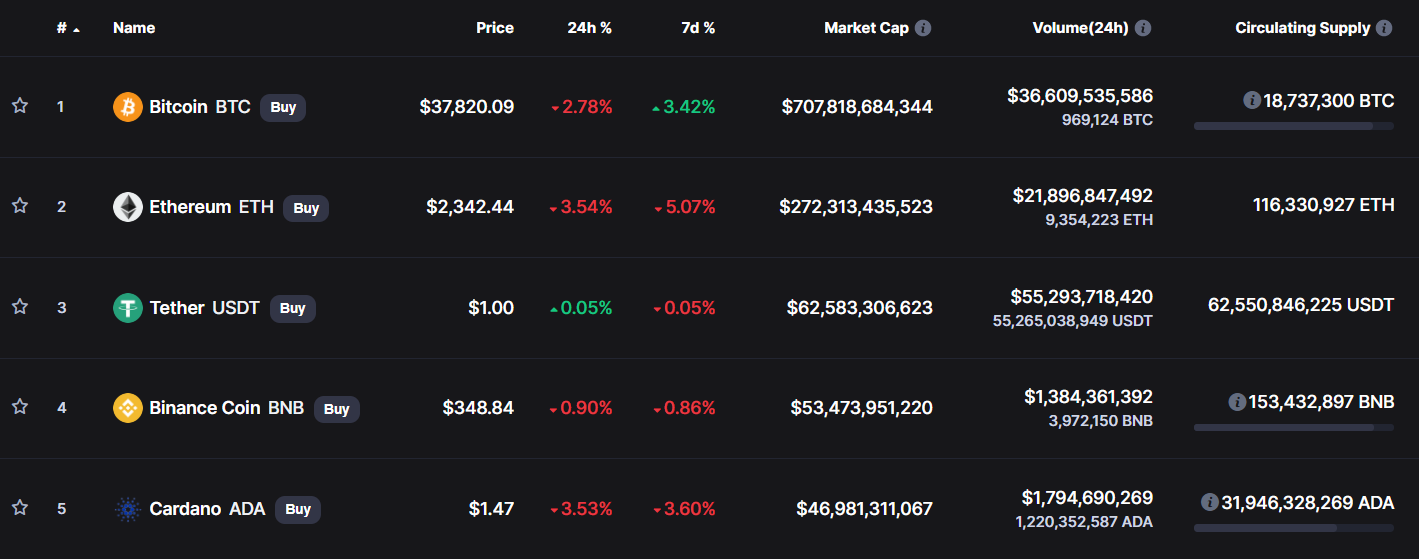1419x559 pixels.
Task: Select Tether market cap $62,583,306,623
Action: [x=860, y=308]
